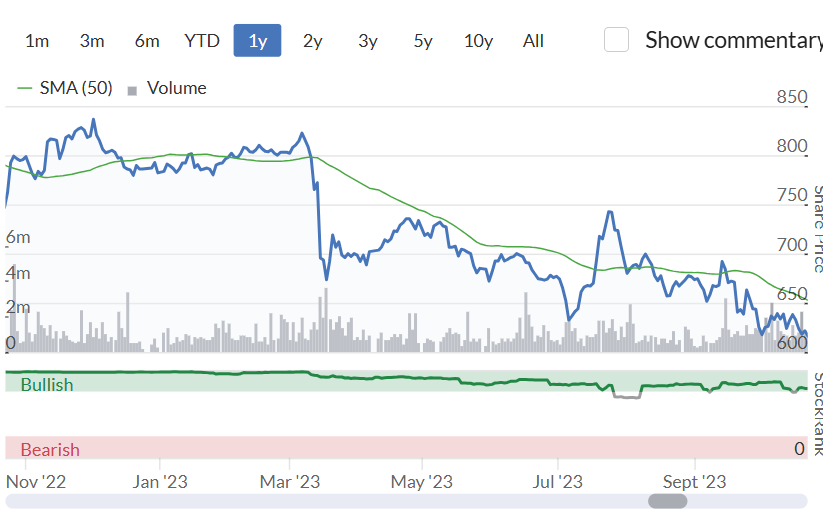Click the 6m volume axis label

coord(18,237)
